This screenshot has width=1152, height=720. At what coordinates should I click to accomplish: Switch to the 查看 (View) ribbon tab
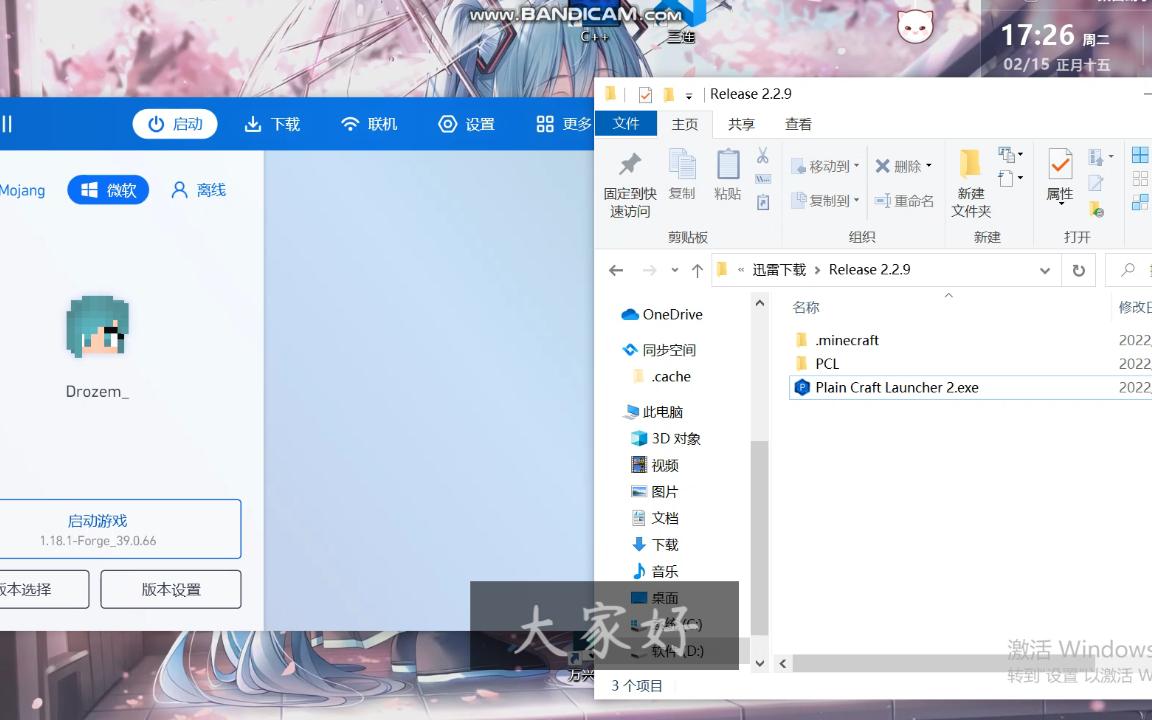point(798,124)
